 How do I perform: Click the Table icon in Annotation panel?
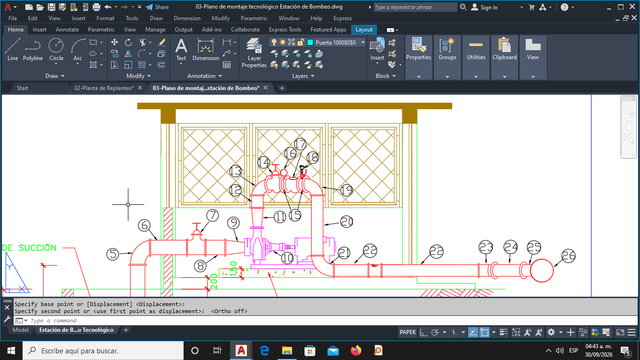click(227, 64)
